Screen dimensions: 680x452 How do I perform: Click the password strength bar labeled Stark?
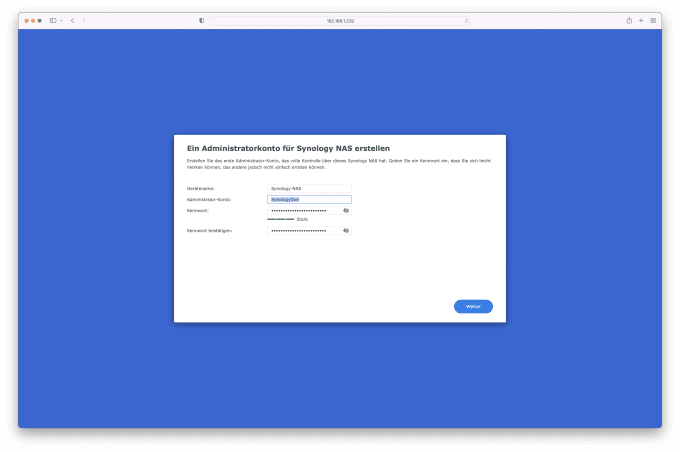pyautogui.click(x=281, y=219)
